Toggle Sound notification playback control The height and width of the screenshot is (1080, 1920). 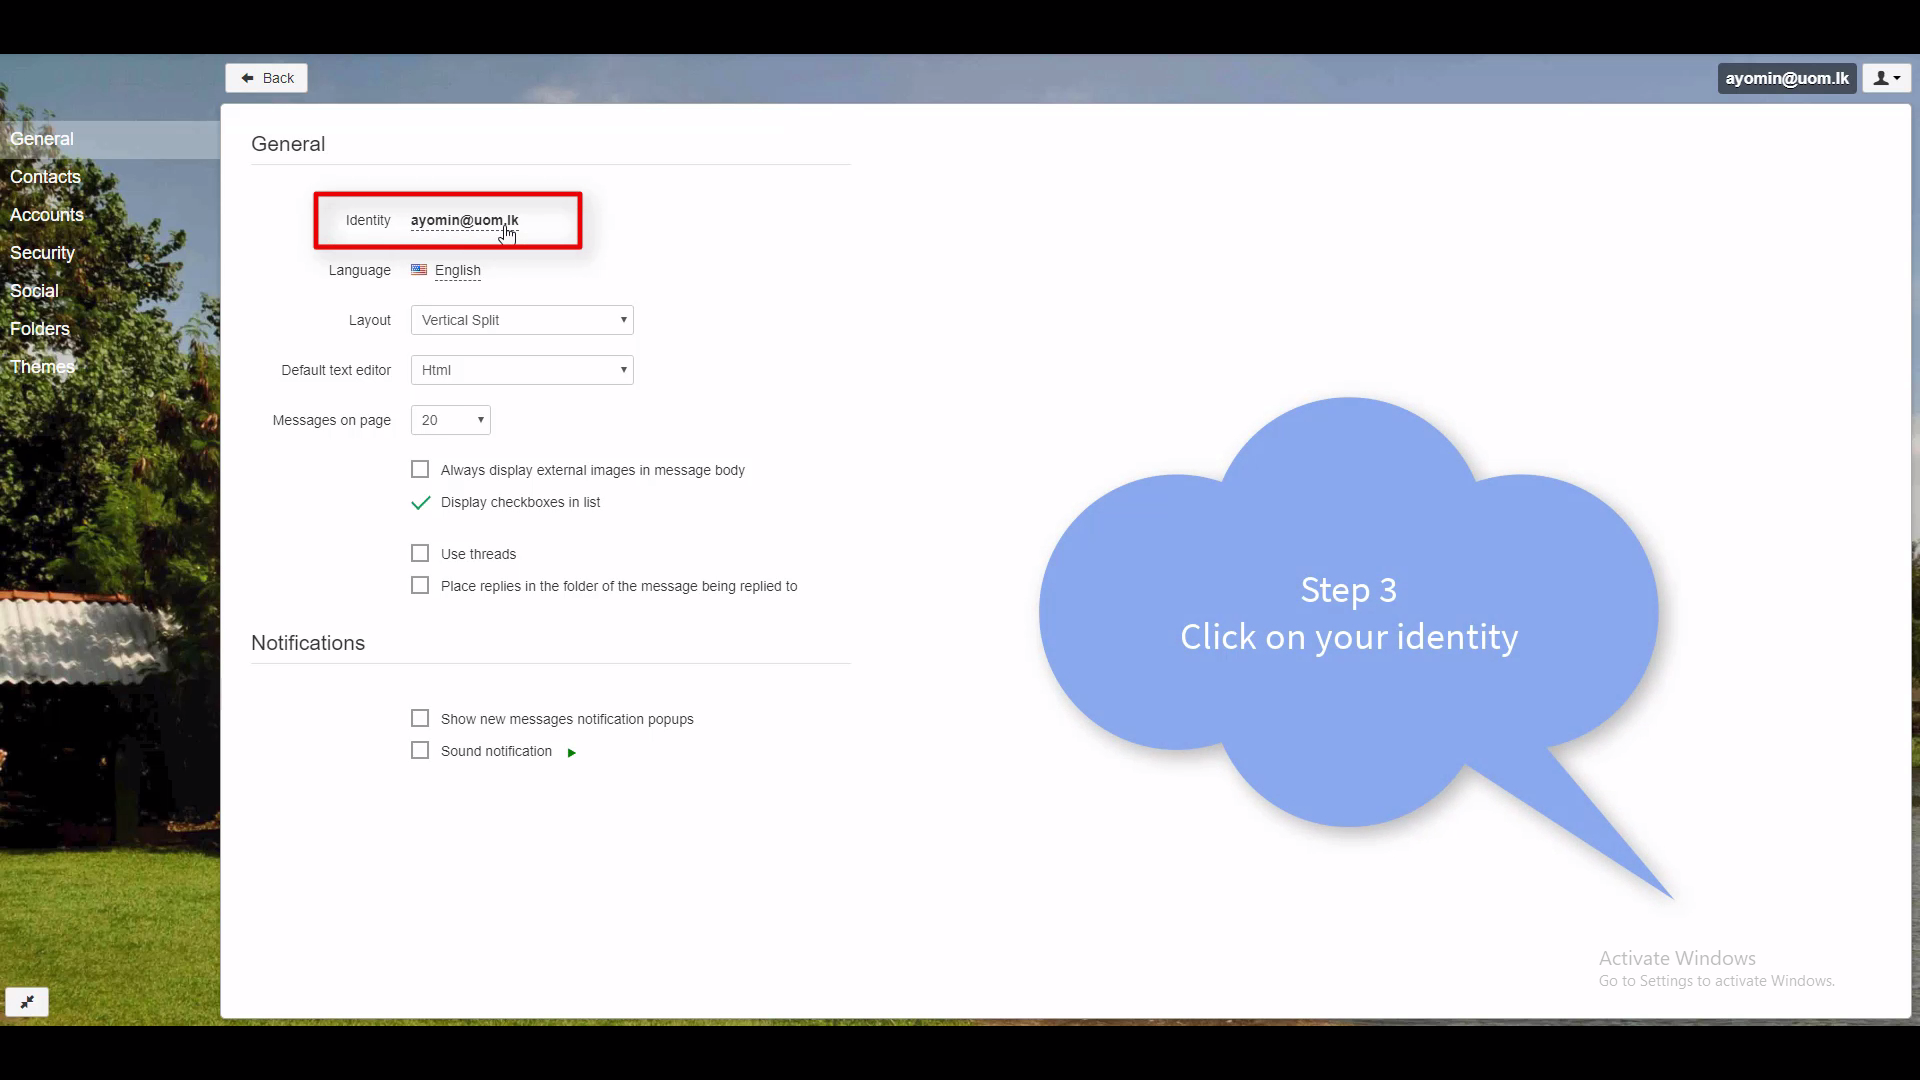pyautogui.click(x=571, y=752)
